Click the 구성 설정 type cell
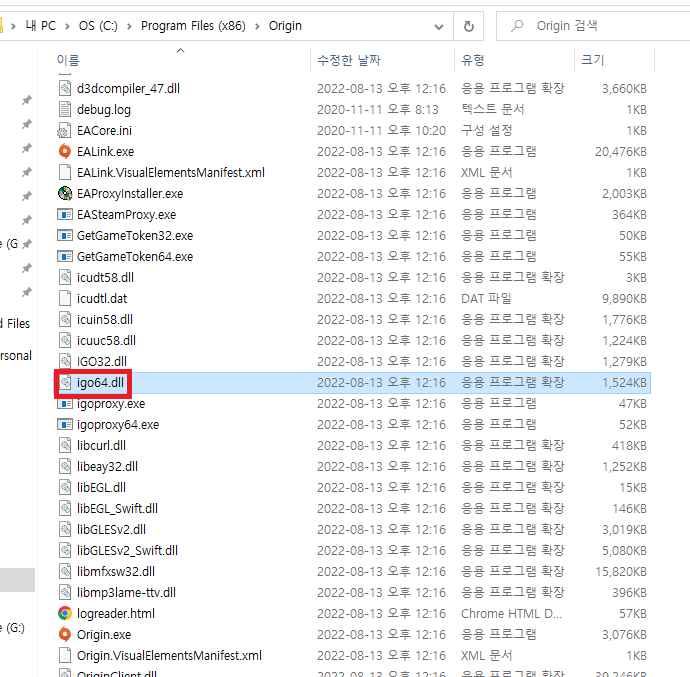Image resolution: width=690 pixels, height=677 pixels. pyautogui.click(x=487, y=130)
